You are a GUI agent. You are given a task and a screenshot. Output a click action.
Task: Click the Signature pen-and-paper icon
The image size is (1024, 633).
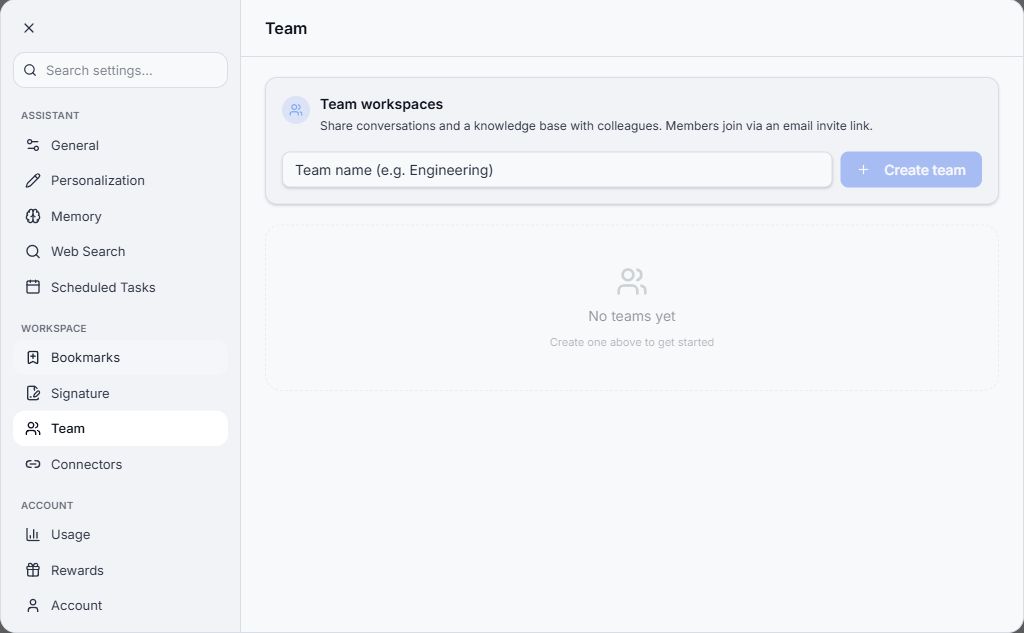pyautogui.click(x=33, y=393)
